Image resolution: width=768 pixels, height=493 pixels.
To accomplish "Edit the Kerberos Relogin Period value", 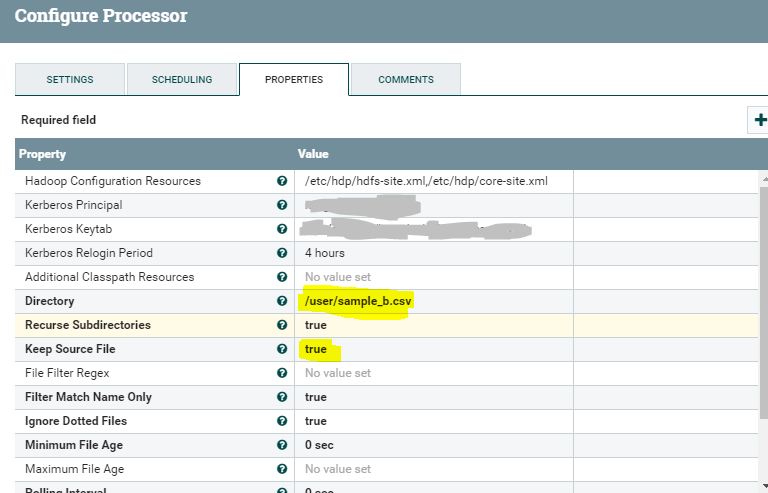I will coord(325,254).
